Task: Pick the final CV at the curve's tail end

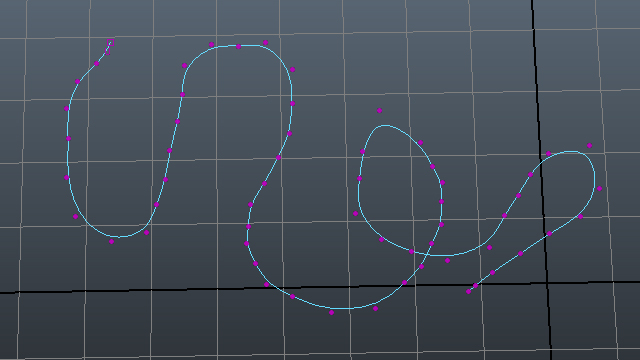Action: pyautogui.click(x=469, y=291)
